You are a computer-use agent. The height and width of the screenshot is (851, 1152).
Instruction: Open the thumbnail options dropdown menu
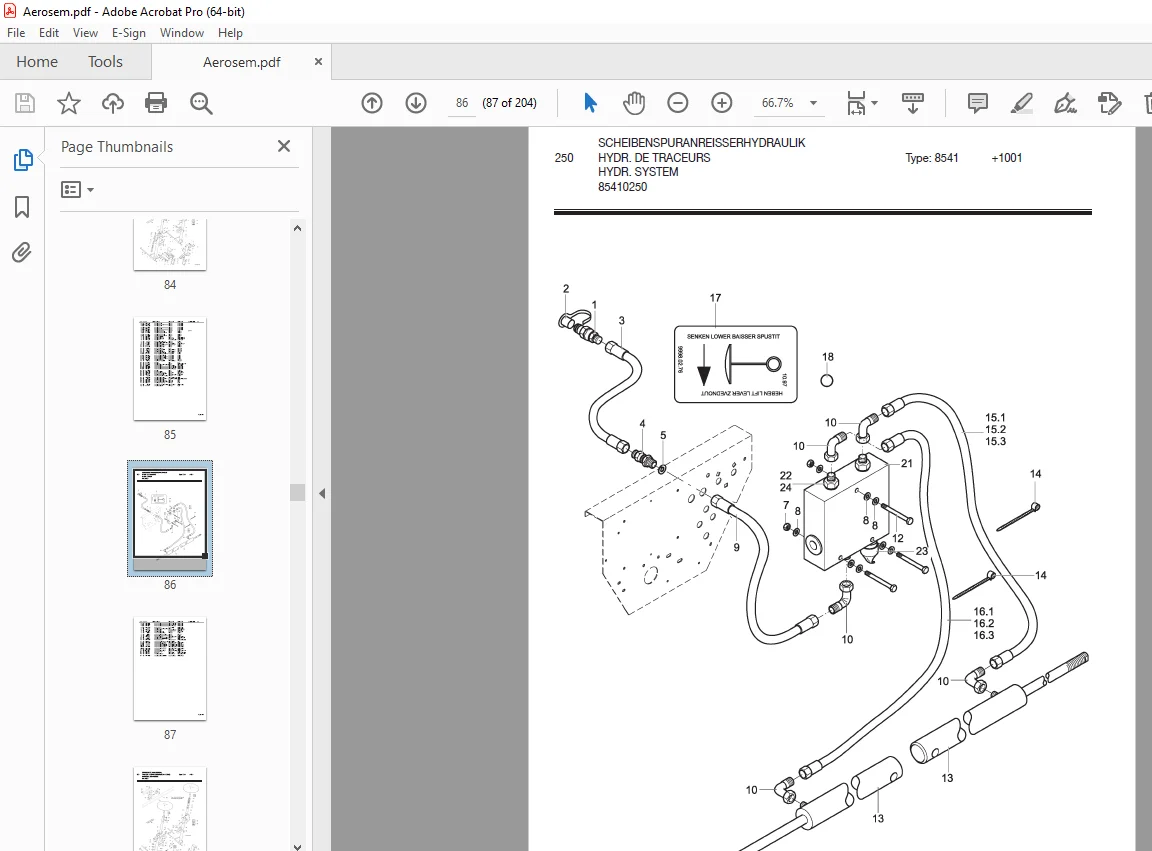(77, 190)
